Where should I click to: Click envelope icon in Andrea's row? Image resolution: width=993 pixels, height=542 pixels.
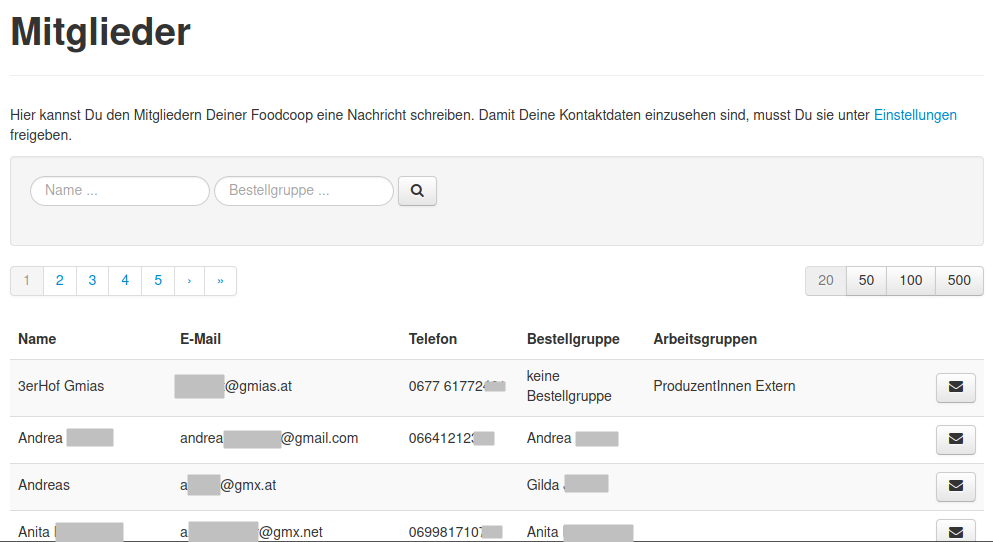955,439
